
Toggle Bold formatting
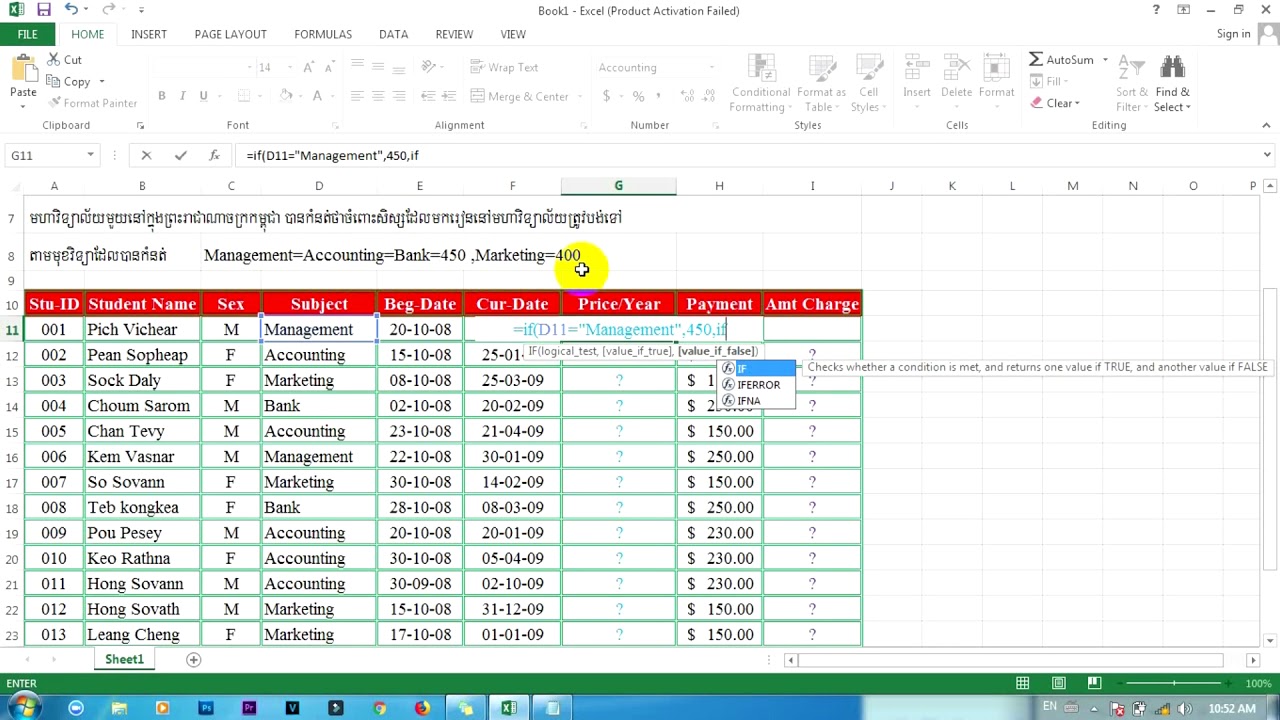pyautogui.click(x=161, y=96)
